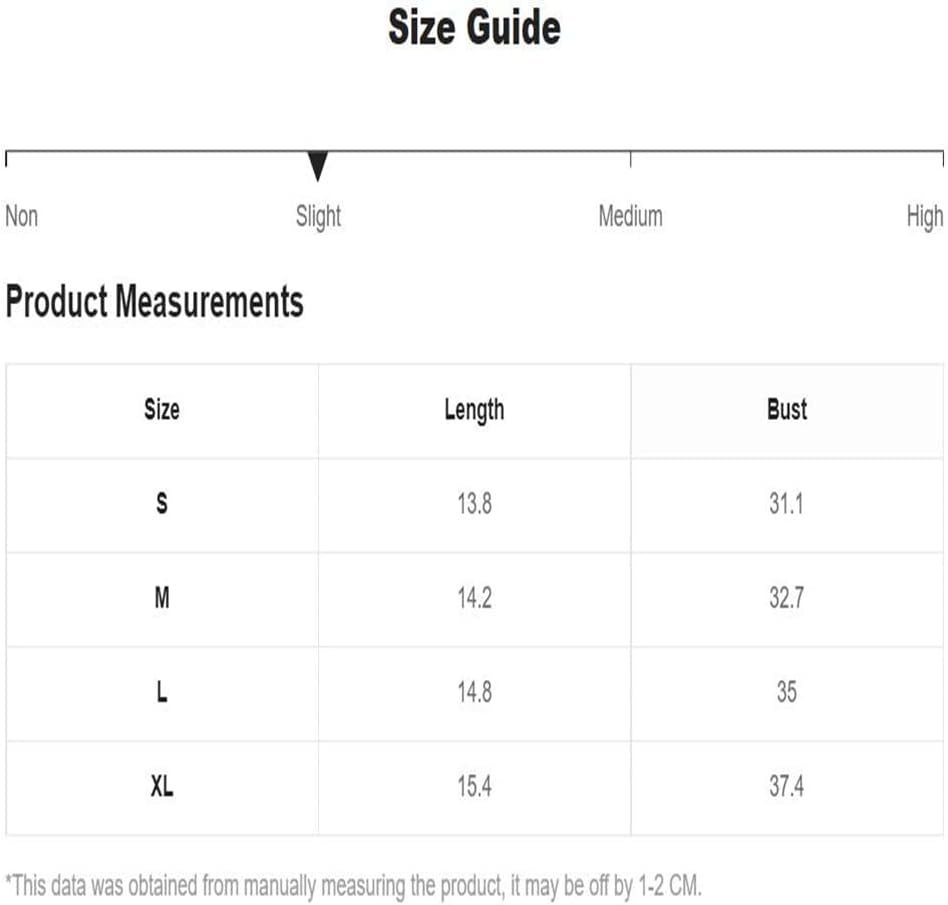Select the S size row
Screen dimensions: 948x905
pyautogui.click(x=475, y=505)
